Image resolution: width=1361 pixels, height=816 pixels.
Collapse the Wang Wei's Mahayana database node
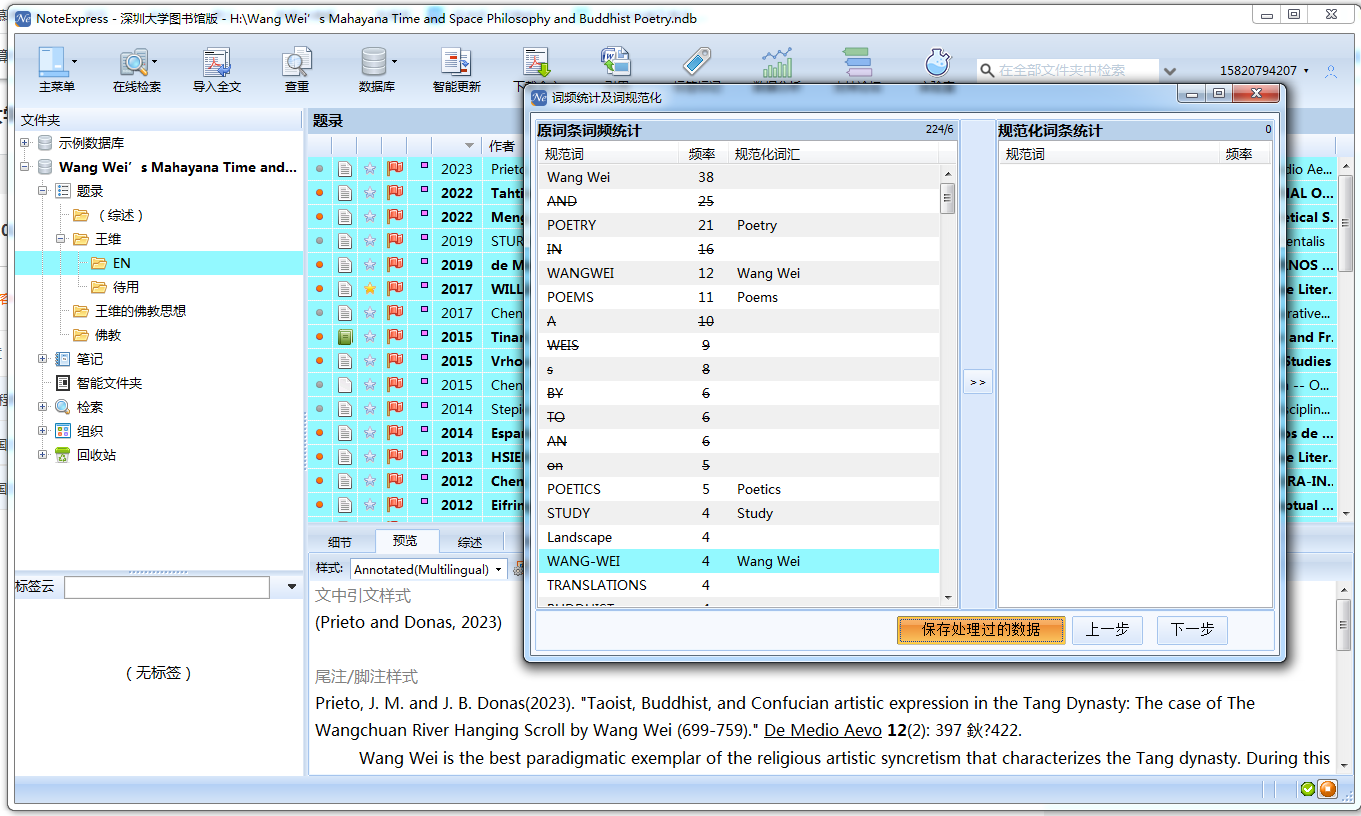click(x=24, y=167)
